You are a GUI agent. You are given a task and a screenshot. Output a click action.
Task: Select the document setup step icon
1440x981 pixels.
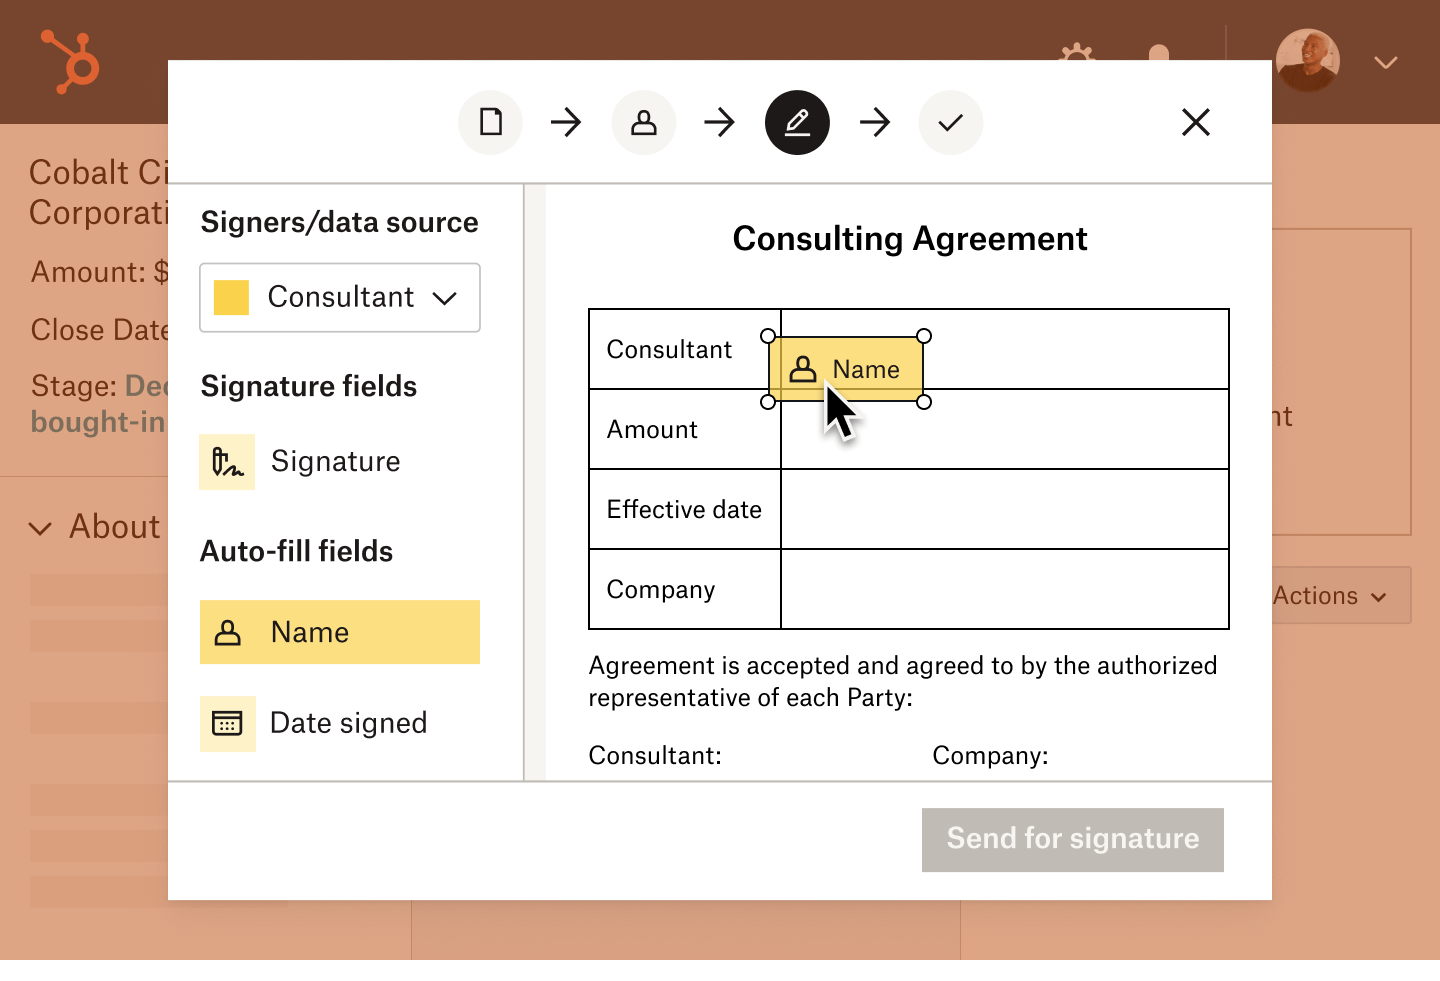pos(490,122)
